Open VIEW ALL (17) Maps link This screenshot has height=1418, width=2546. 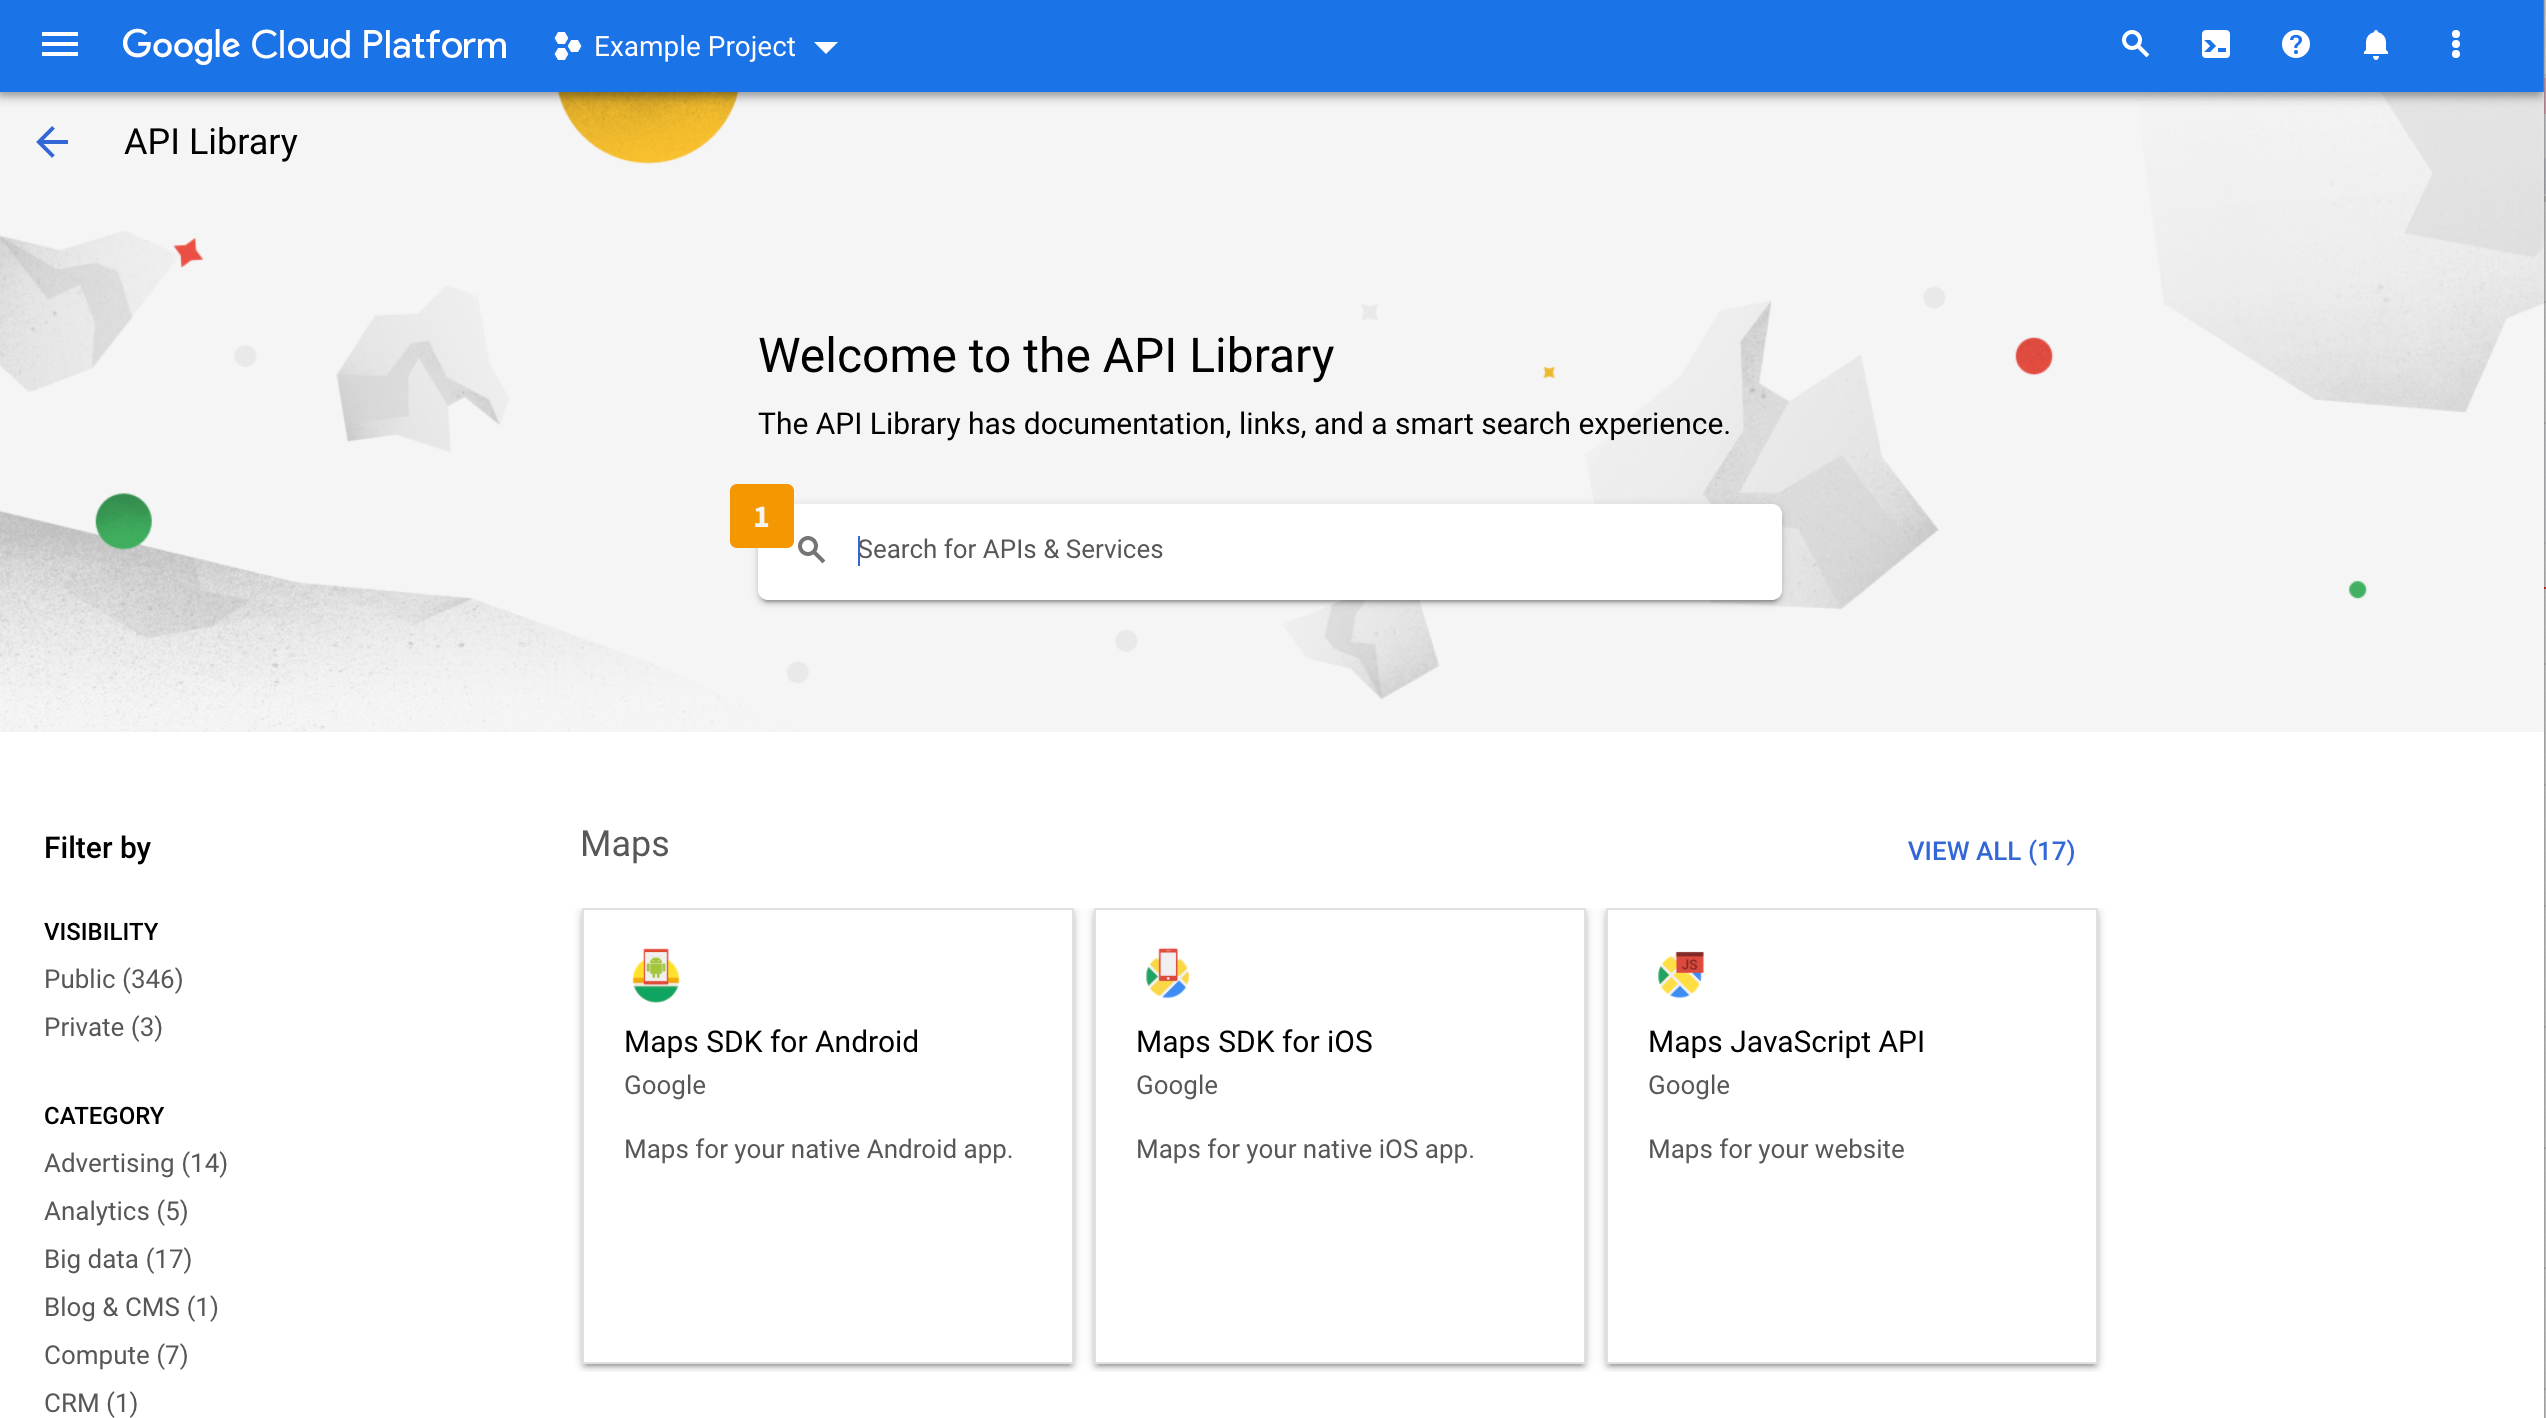[1991, 851]
